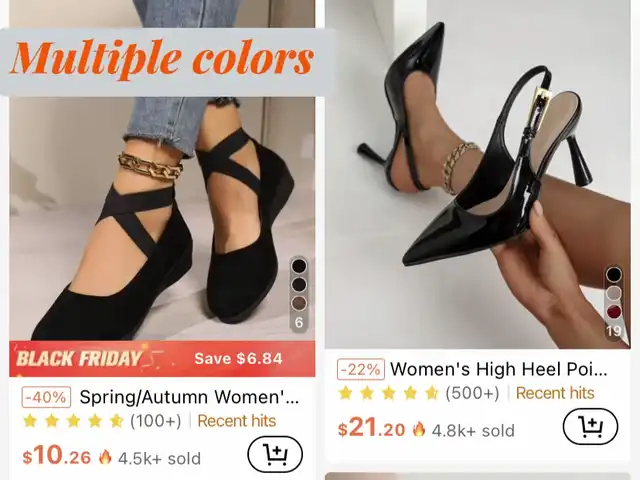Open the Women's High Heel Poi... title
640x480 pixels.
(x=498, y=369)
